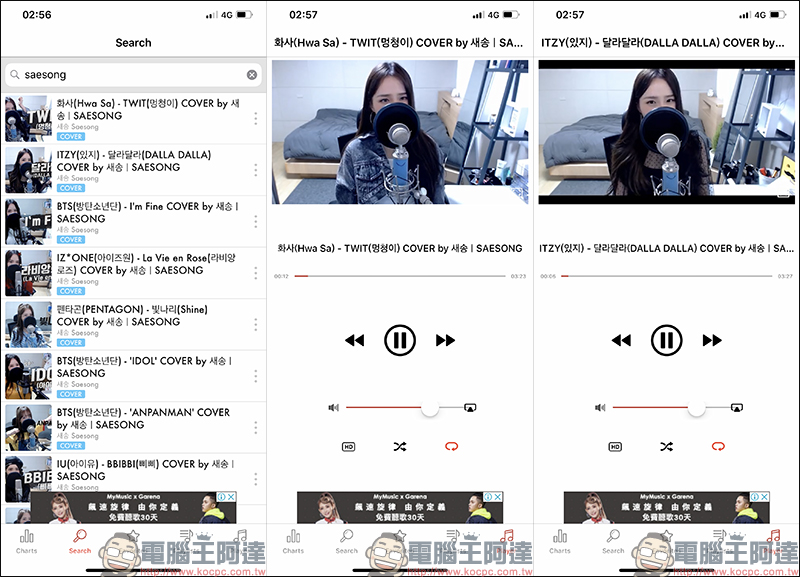Open MyMusic x Garena ad in TWIT player

point(400,508)
